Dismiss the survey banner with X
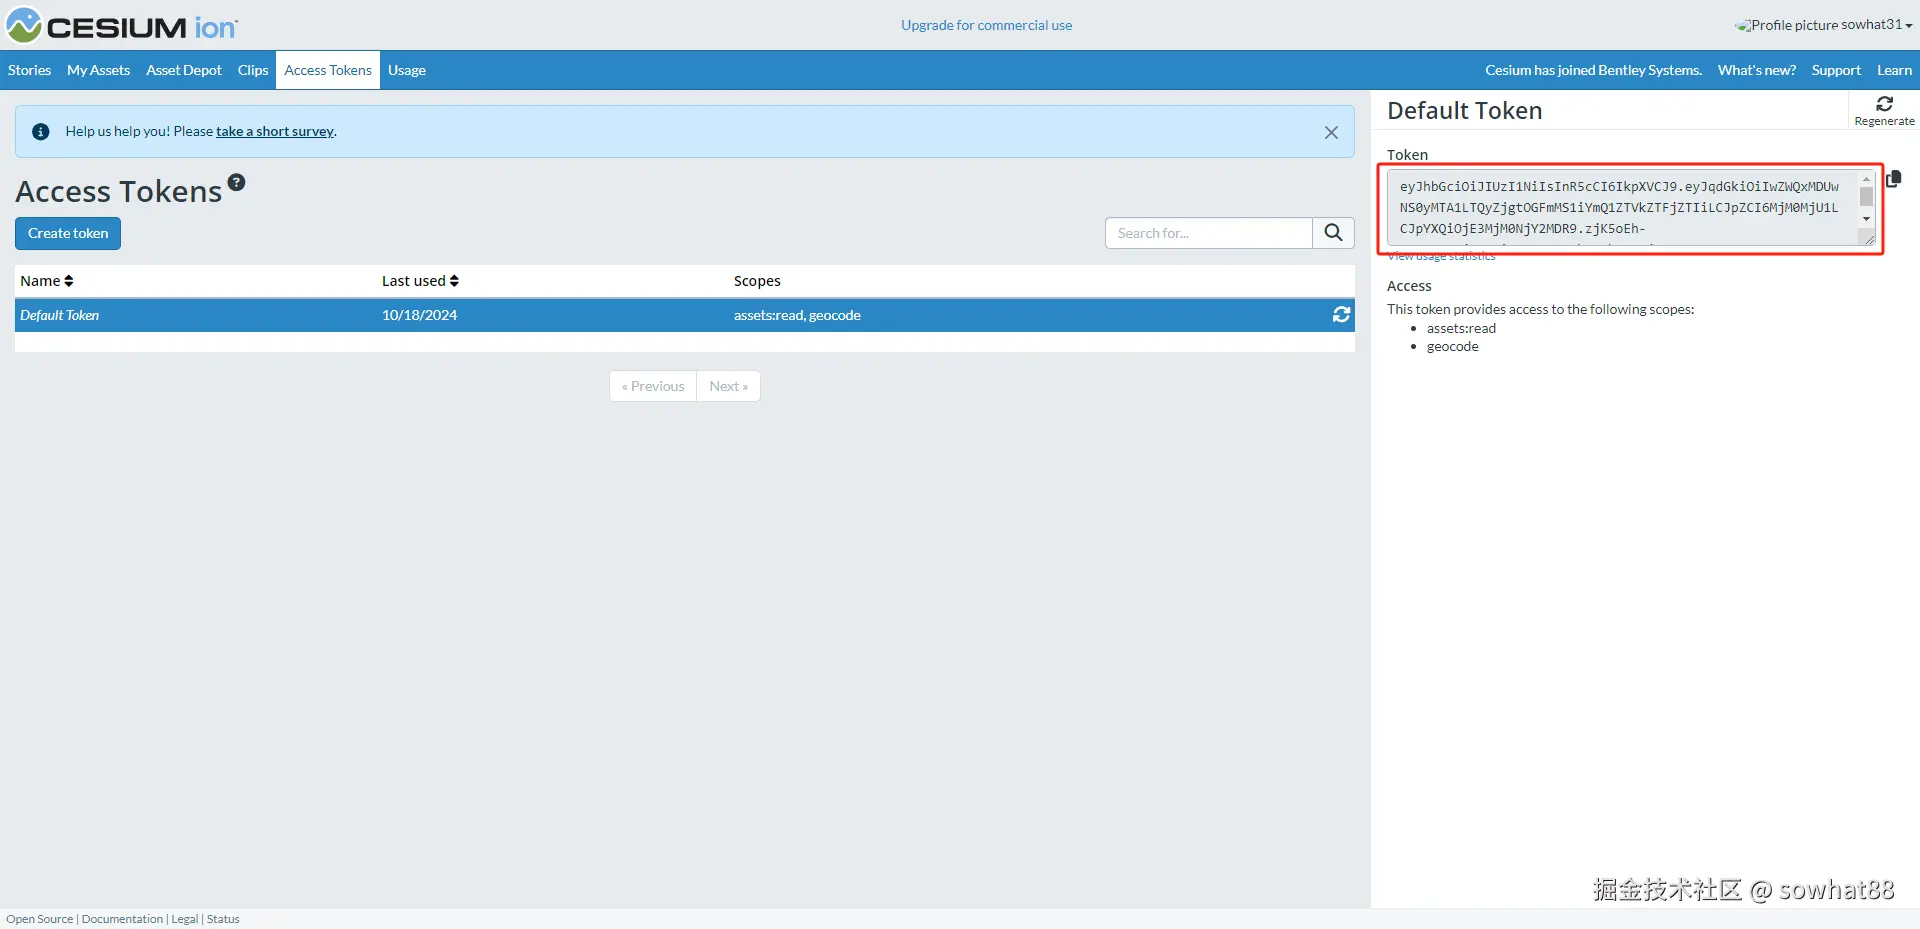 1331,132
